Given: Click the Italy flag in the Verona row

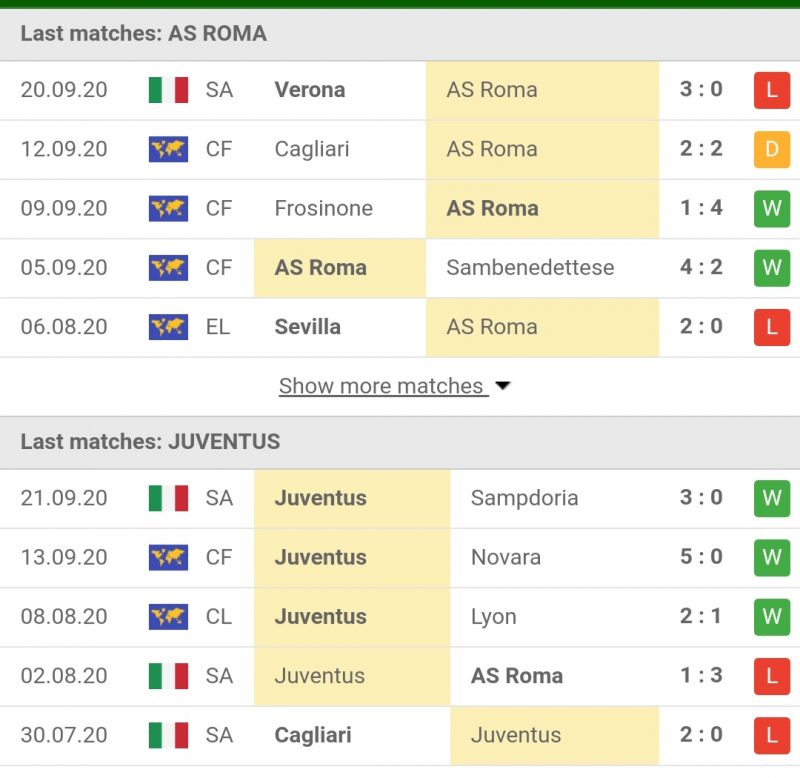Looking at the screenshot, I should [168, 90].
